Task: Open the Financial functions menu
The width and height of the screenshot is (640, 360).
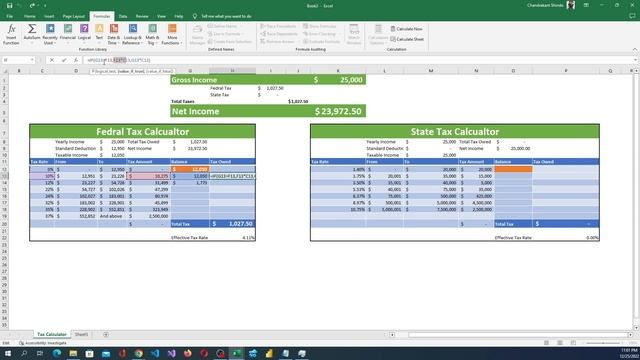Action: point(68,34)
